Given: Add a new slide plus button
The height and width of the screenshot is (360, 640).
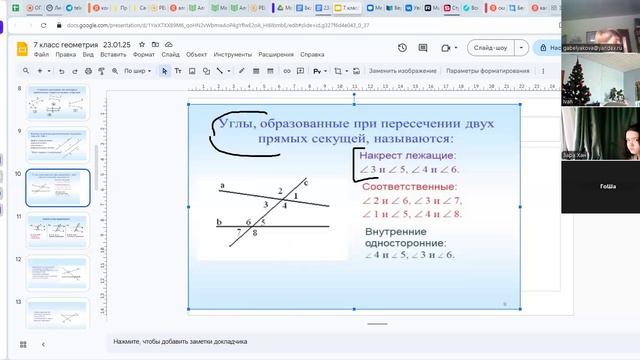Looking at the screenshot, I should (x=40, y=71).
